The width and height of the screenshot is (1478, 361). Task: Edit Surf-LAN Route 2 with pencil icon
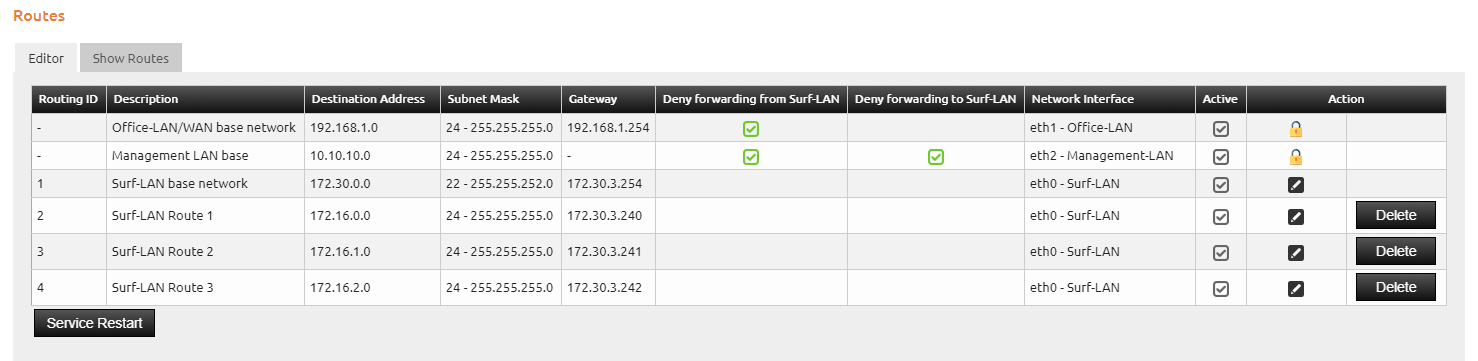1296,252
